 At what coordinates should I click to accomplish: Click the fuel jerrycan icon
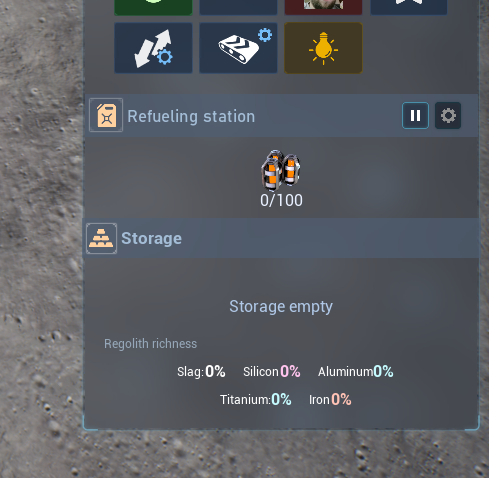point(106,115)
